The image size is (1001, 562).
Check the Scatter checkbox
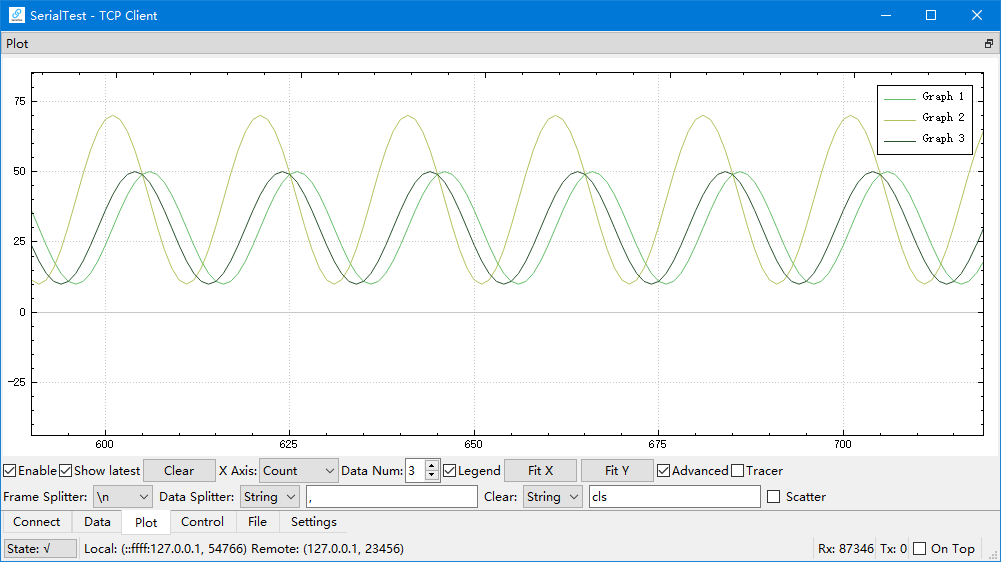(x=773, y=497)
